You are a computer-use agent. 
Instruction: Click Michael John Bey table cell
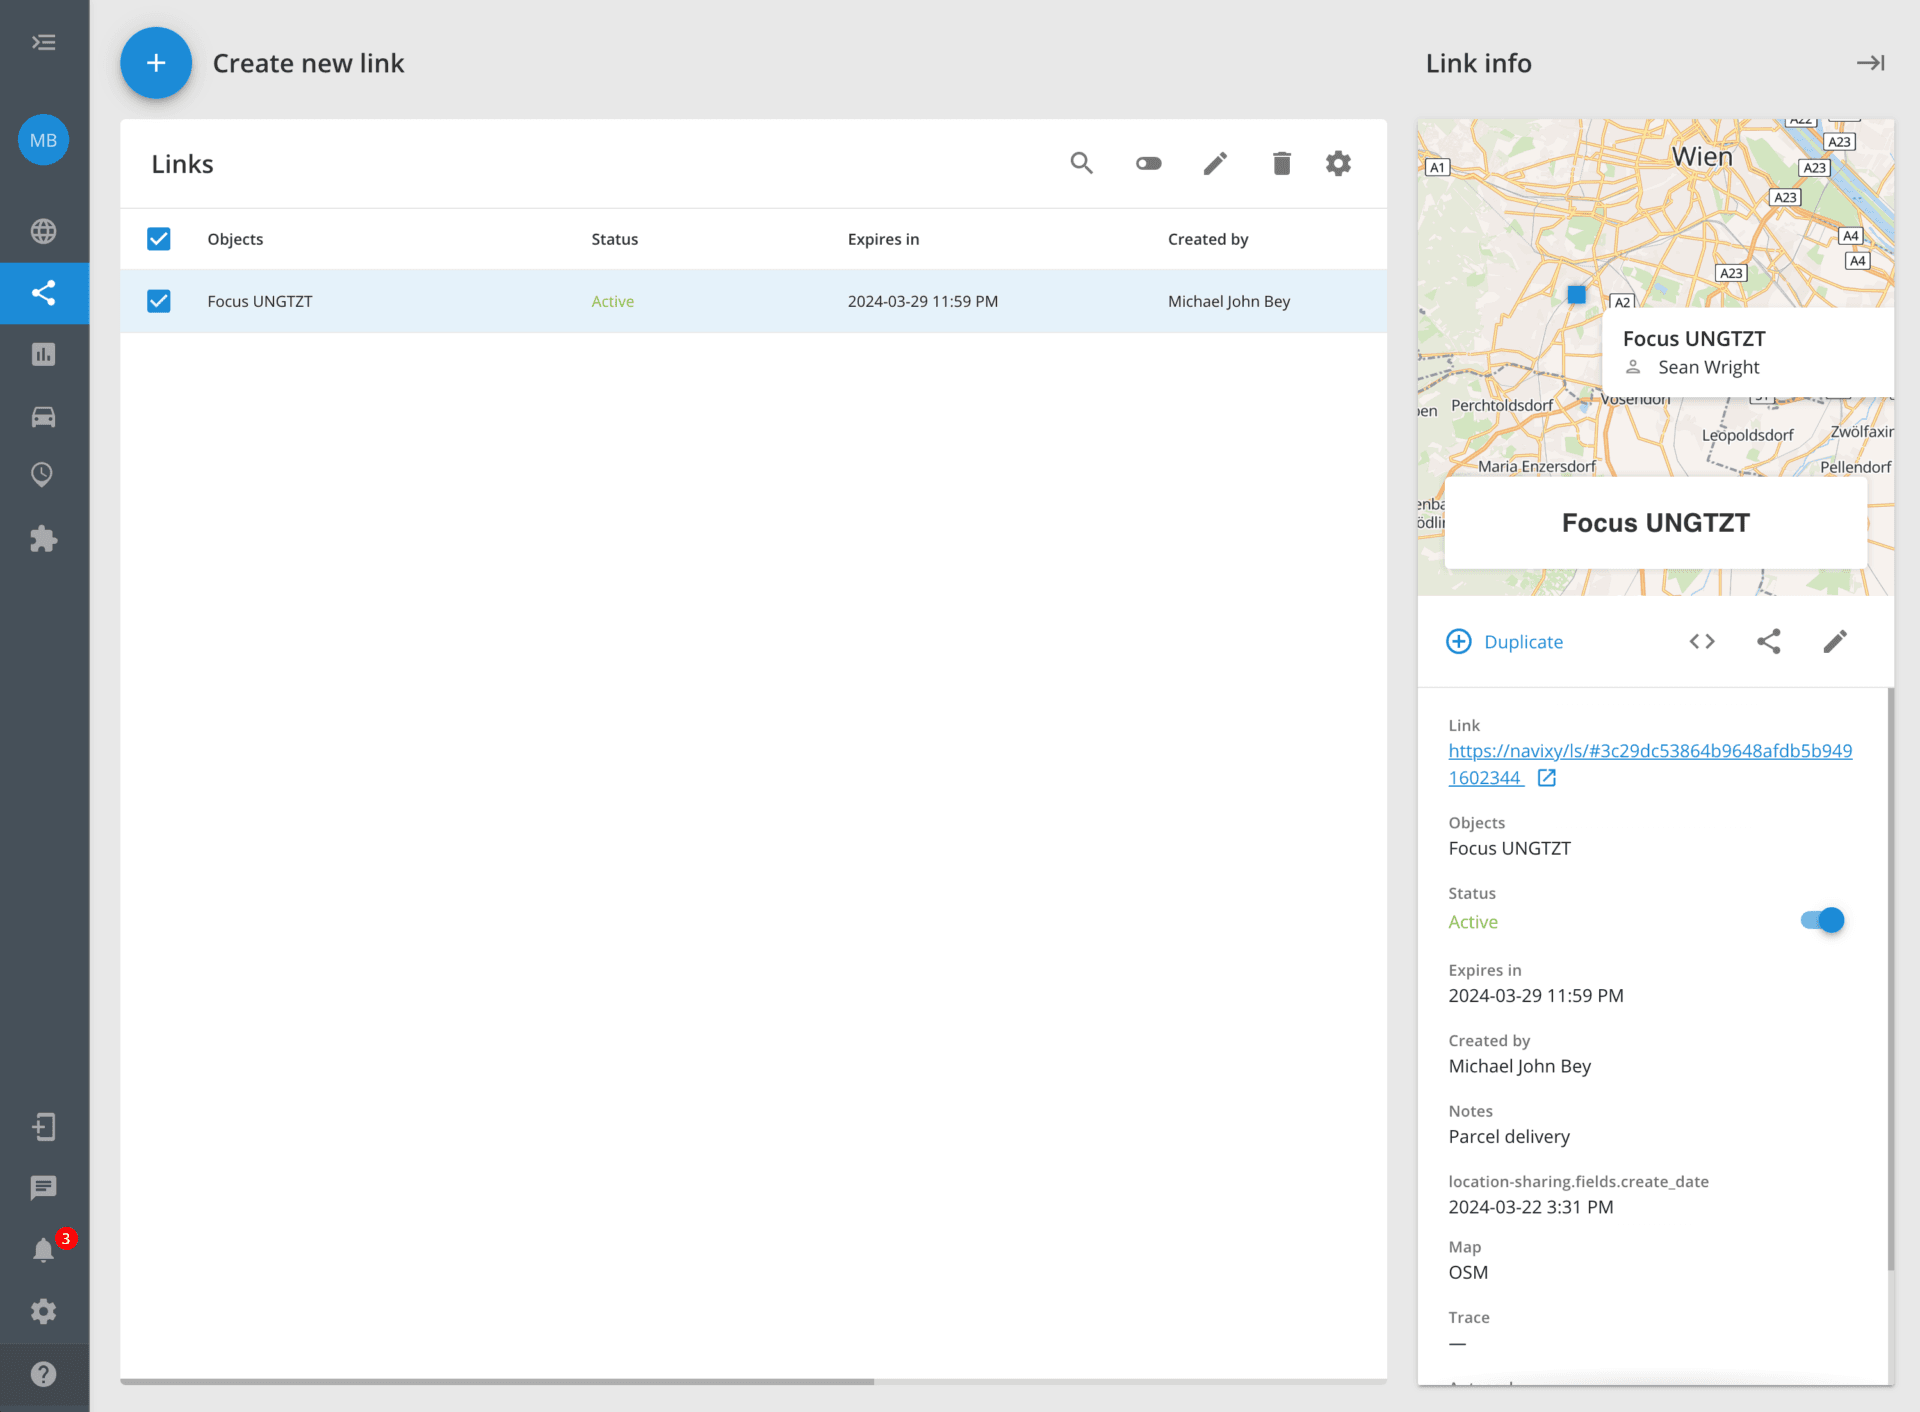[1229, 301]
